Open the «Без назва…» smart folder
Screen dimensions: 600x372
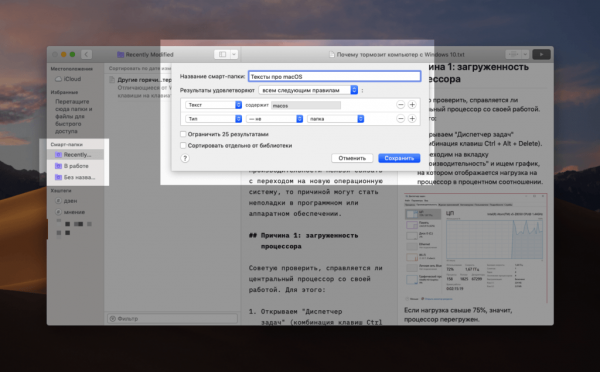click(x=75, y=177)
